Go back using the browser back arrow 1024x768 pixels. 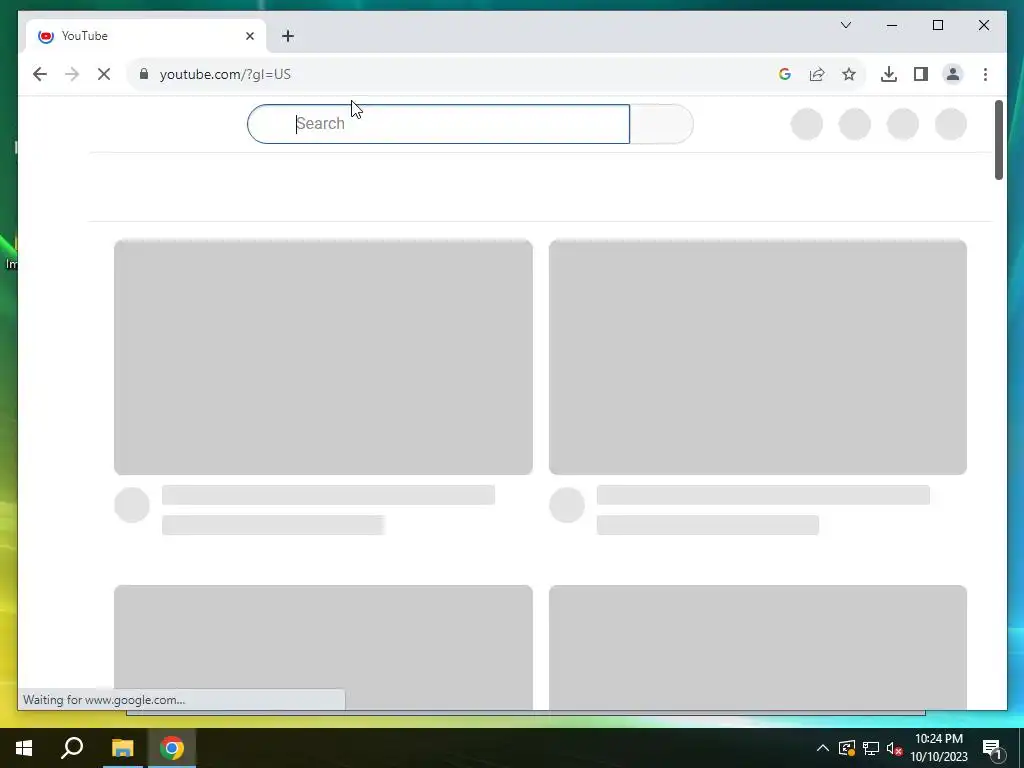click(x=40, y=74)
